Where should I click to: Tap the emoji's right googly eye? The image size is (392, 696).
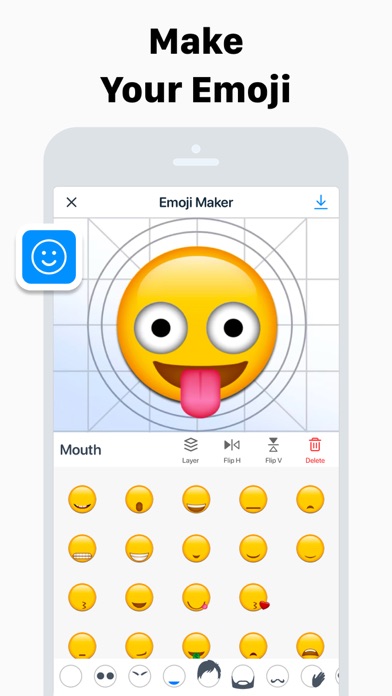click(x=233, y=328)
